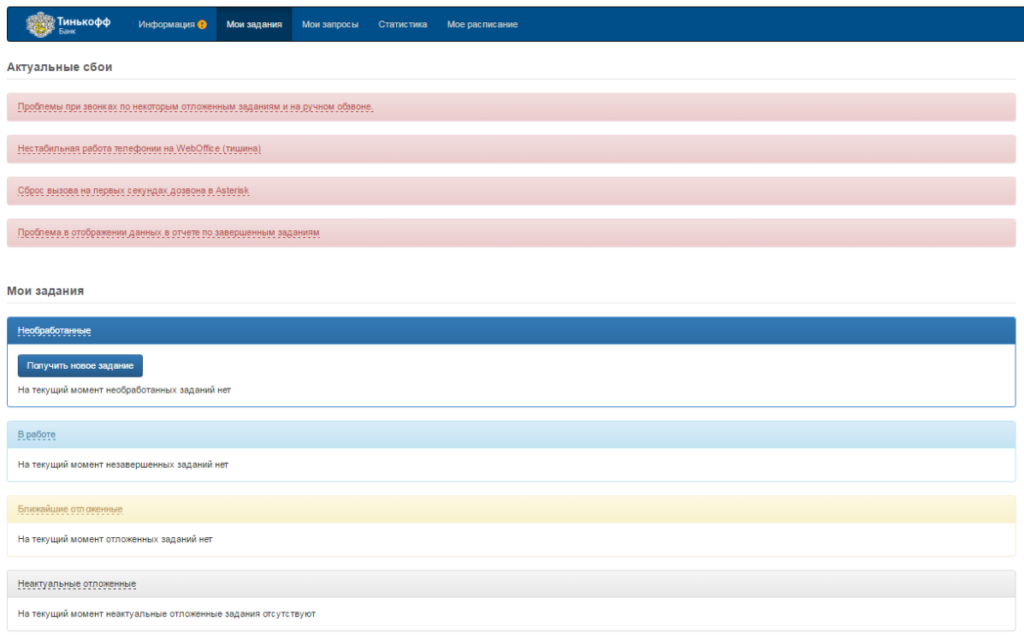
Task: Open the completed tasks report display problem alert
Action: 168,232
